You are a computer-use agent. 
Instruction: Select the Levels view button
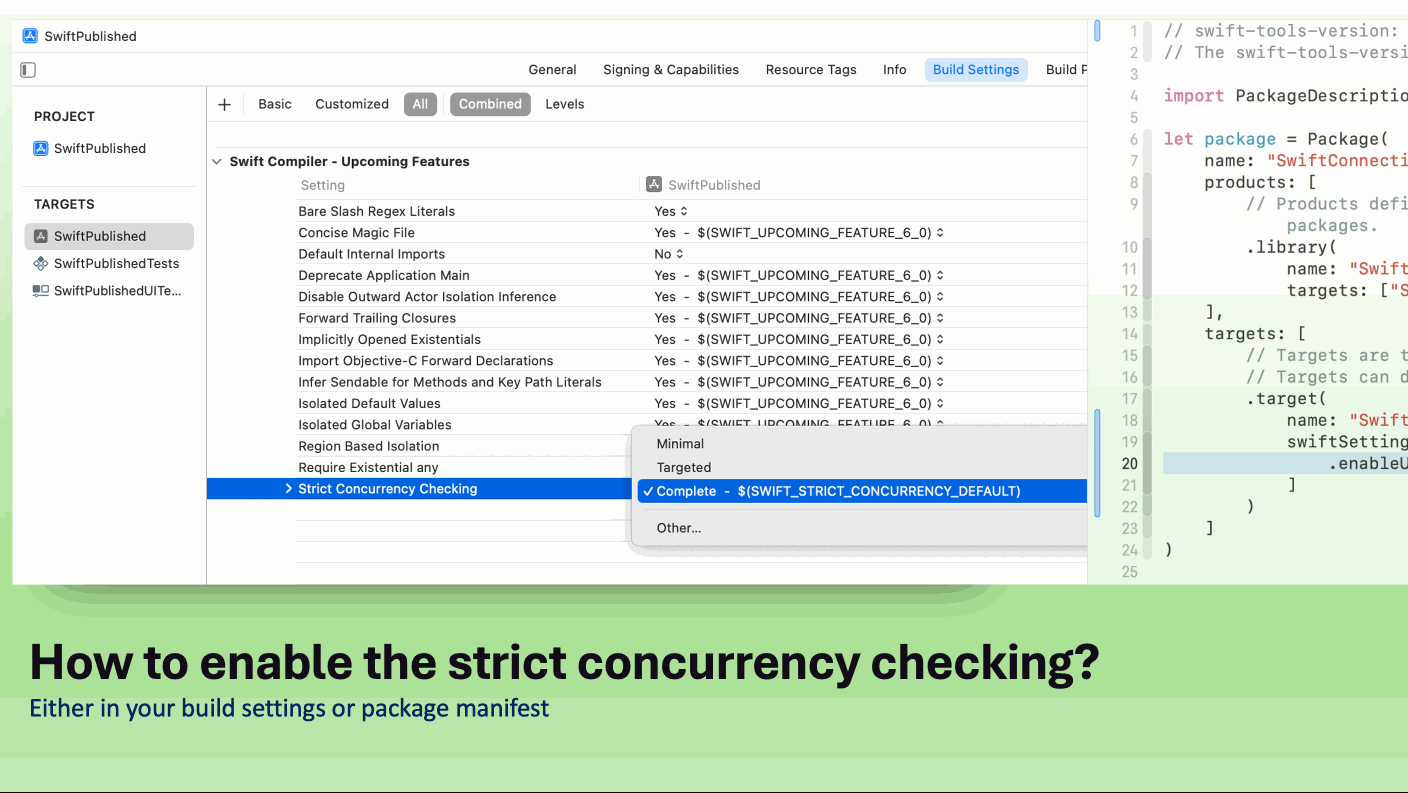pyautogui.click(x=565, y=104)
